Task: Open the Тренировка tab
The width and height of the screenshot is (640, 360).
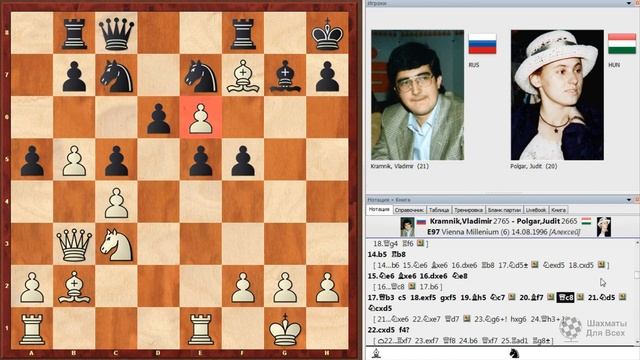Action: [469, 210]
